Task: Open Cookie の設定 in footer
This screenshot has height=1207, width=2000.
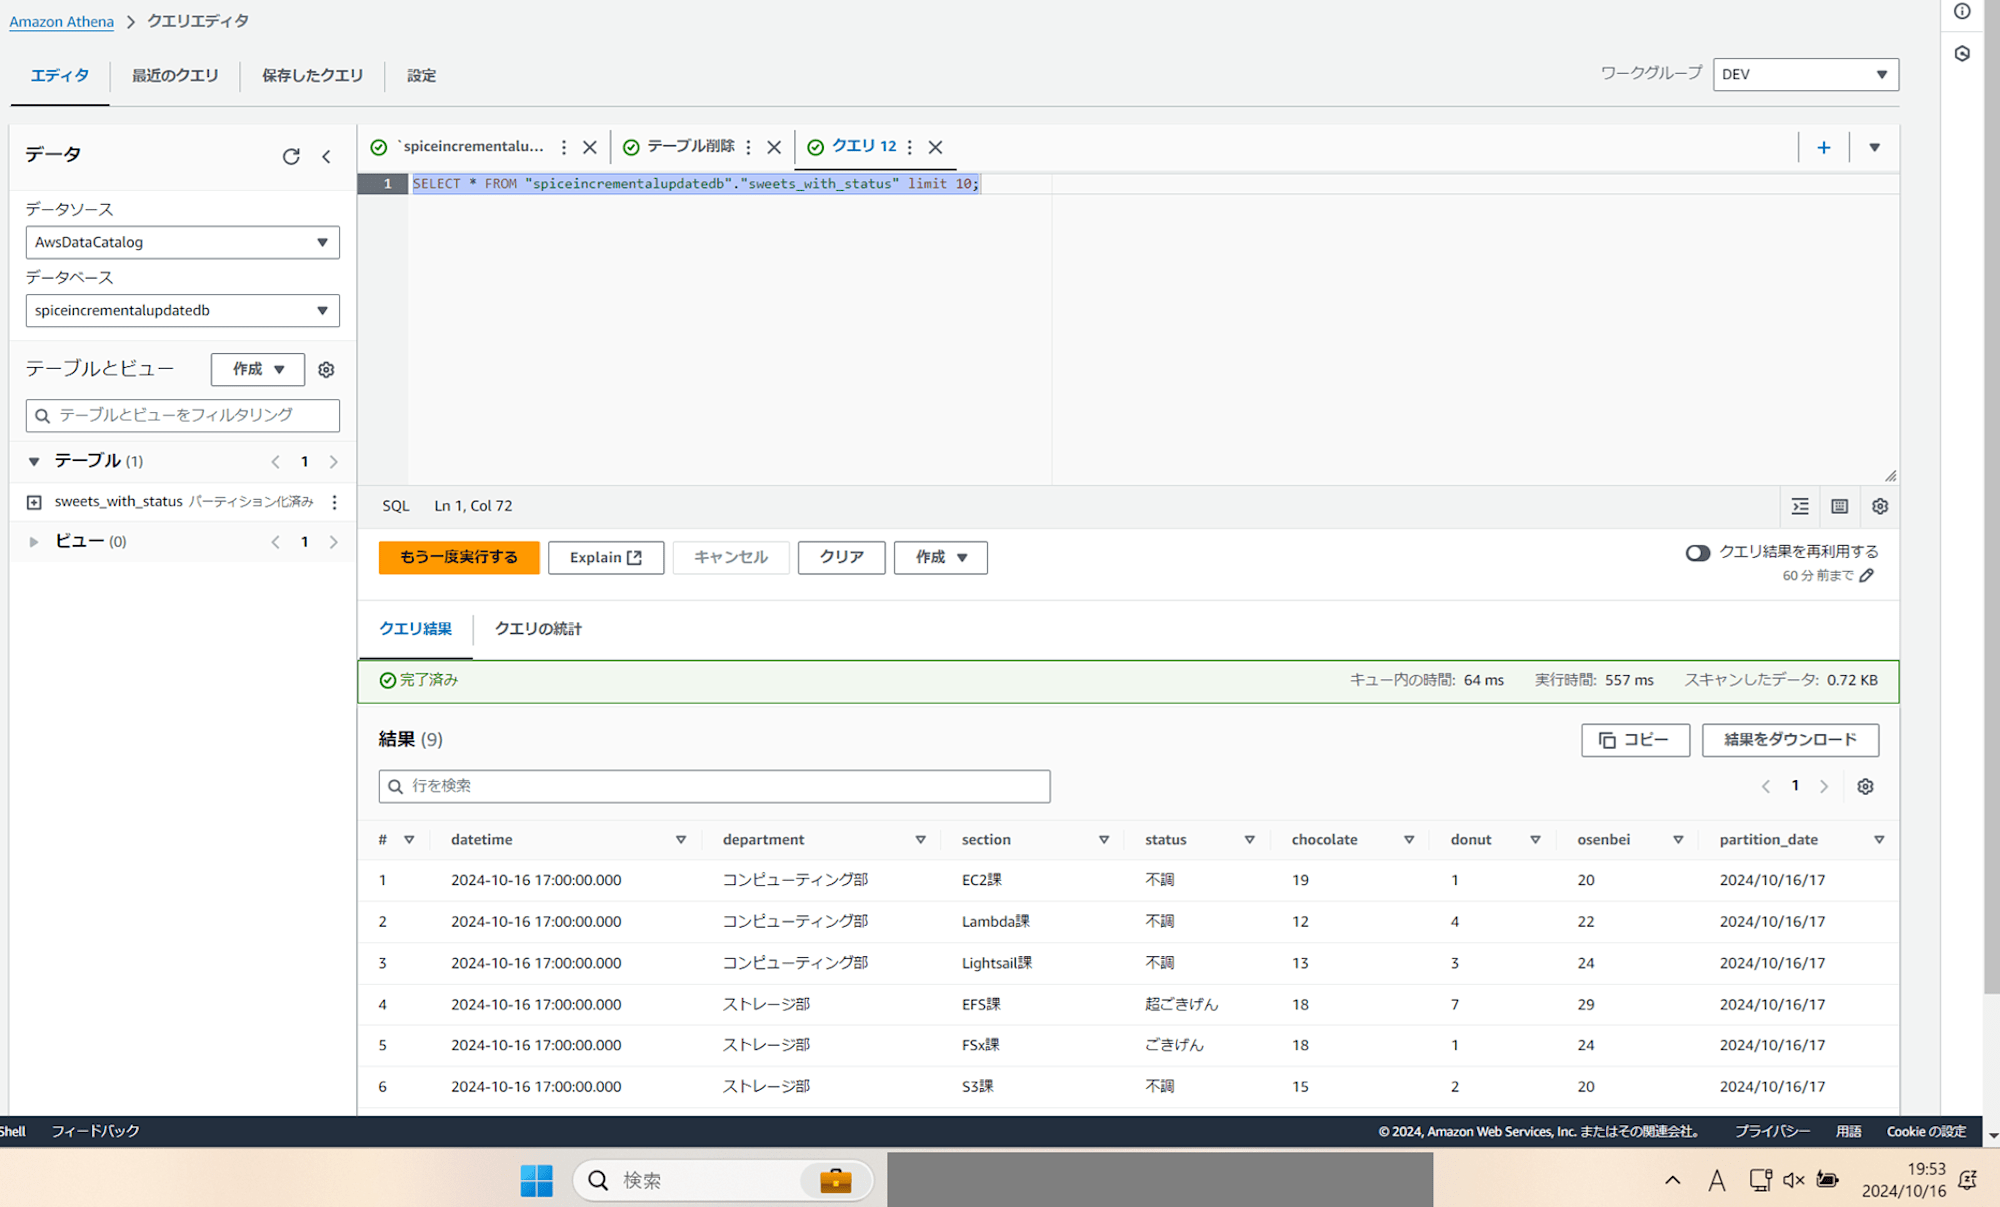Action: click(x=1926, y=1131)
